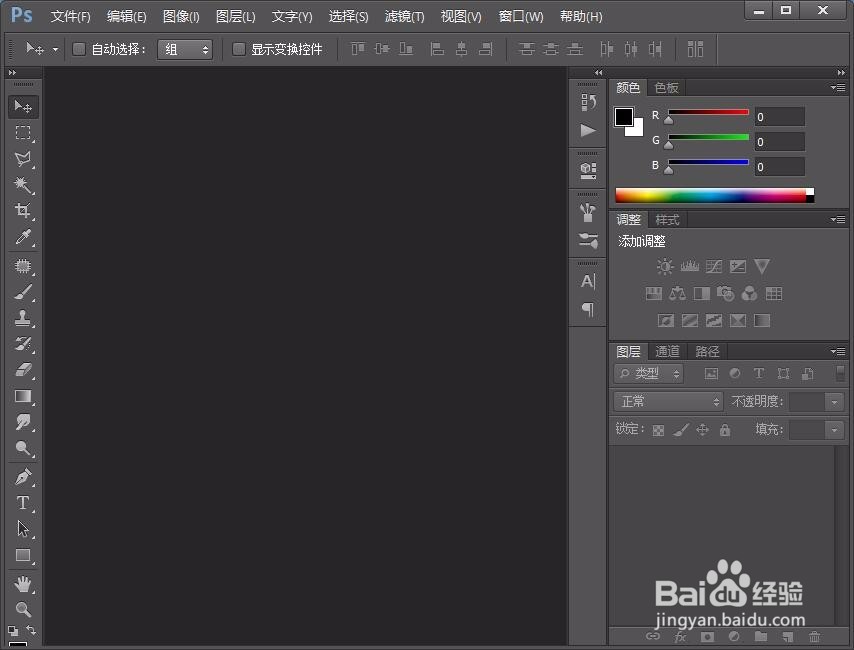This screenshot has width=854, height=650.
Task: Open the Move tool preset picker arrow
Action: (56, 50)
